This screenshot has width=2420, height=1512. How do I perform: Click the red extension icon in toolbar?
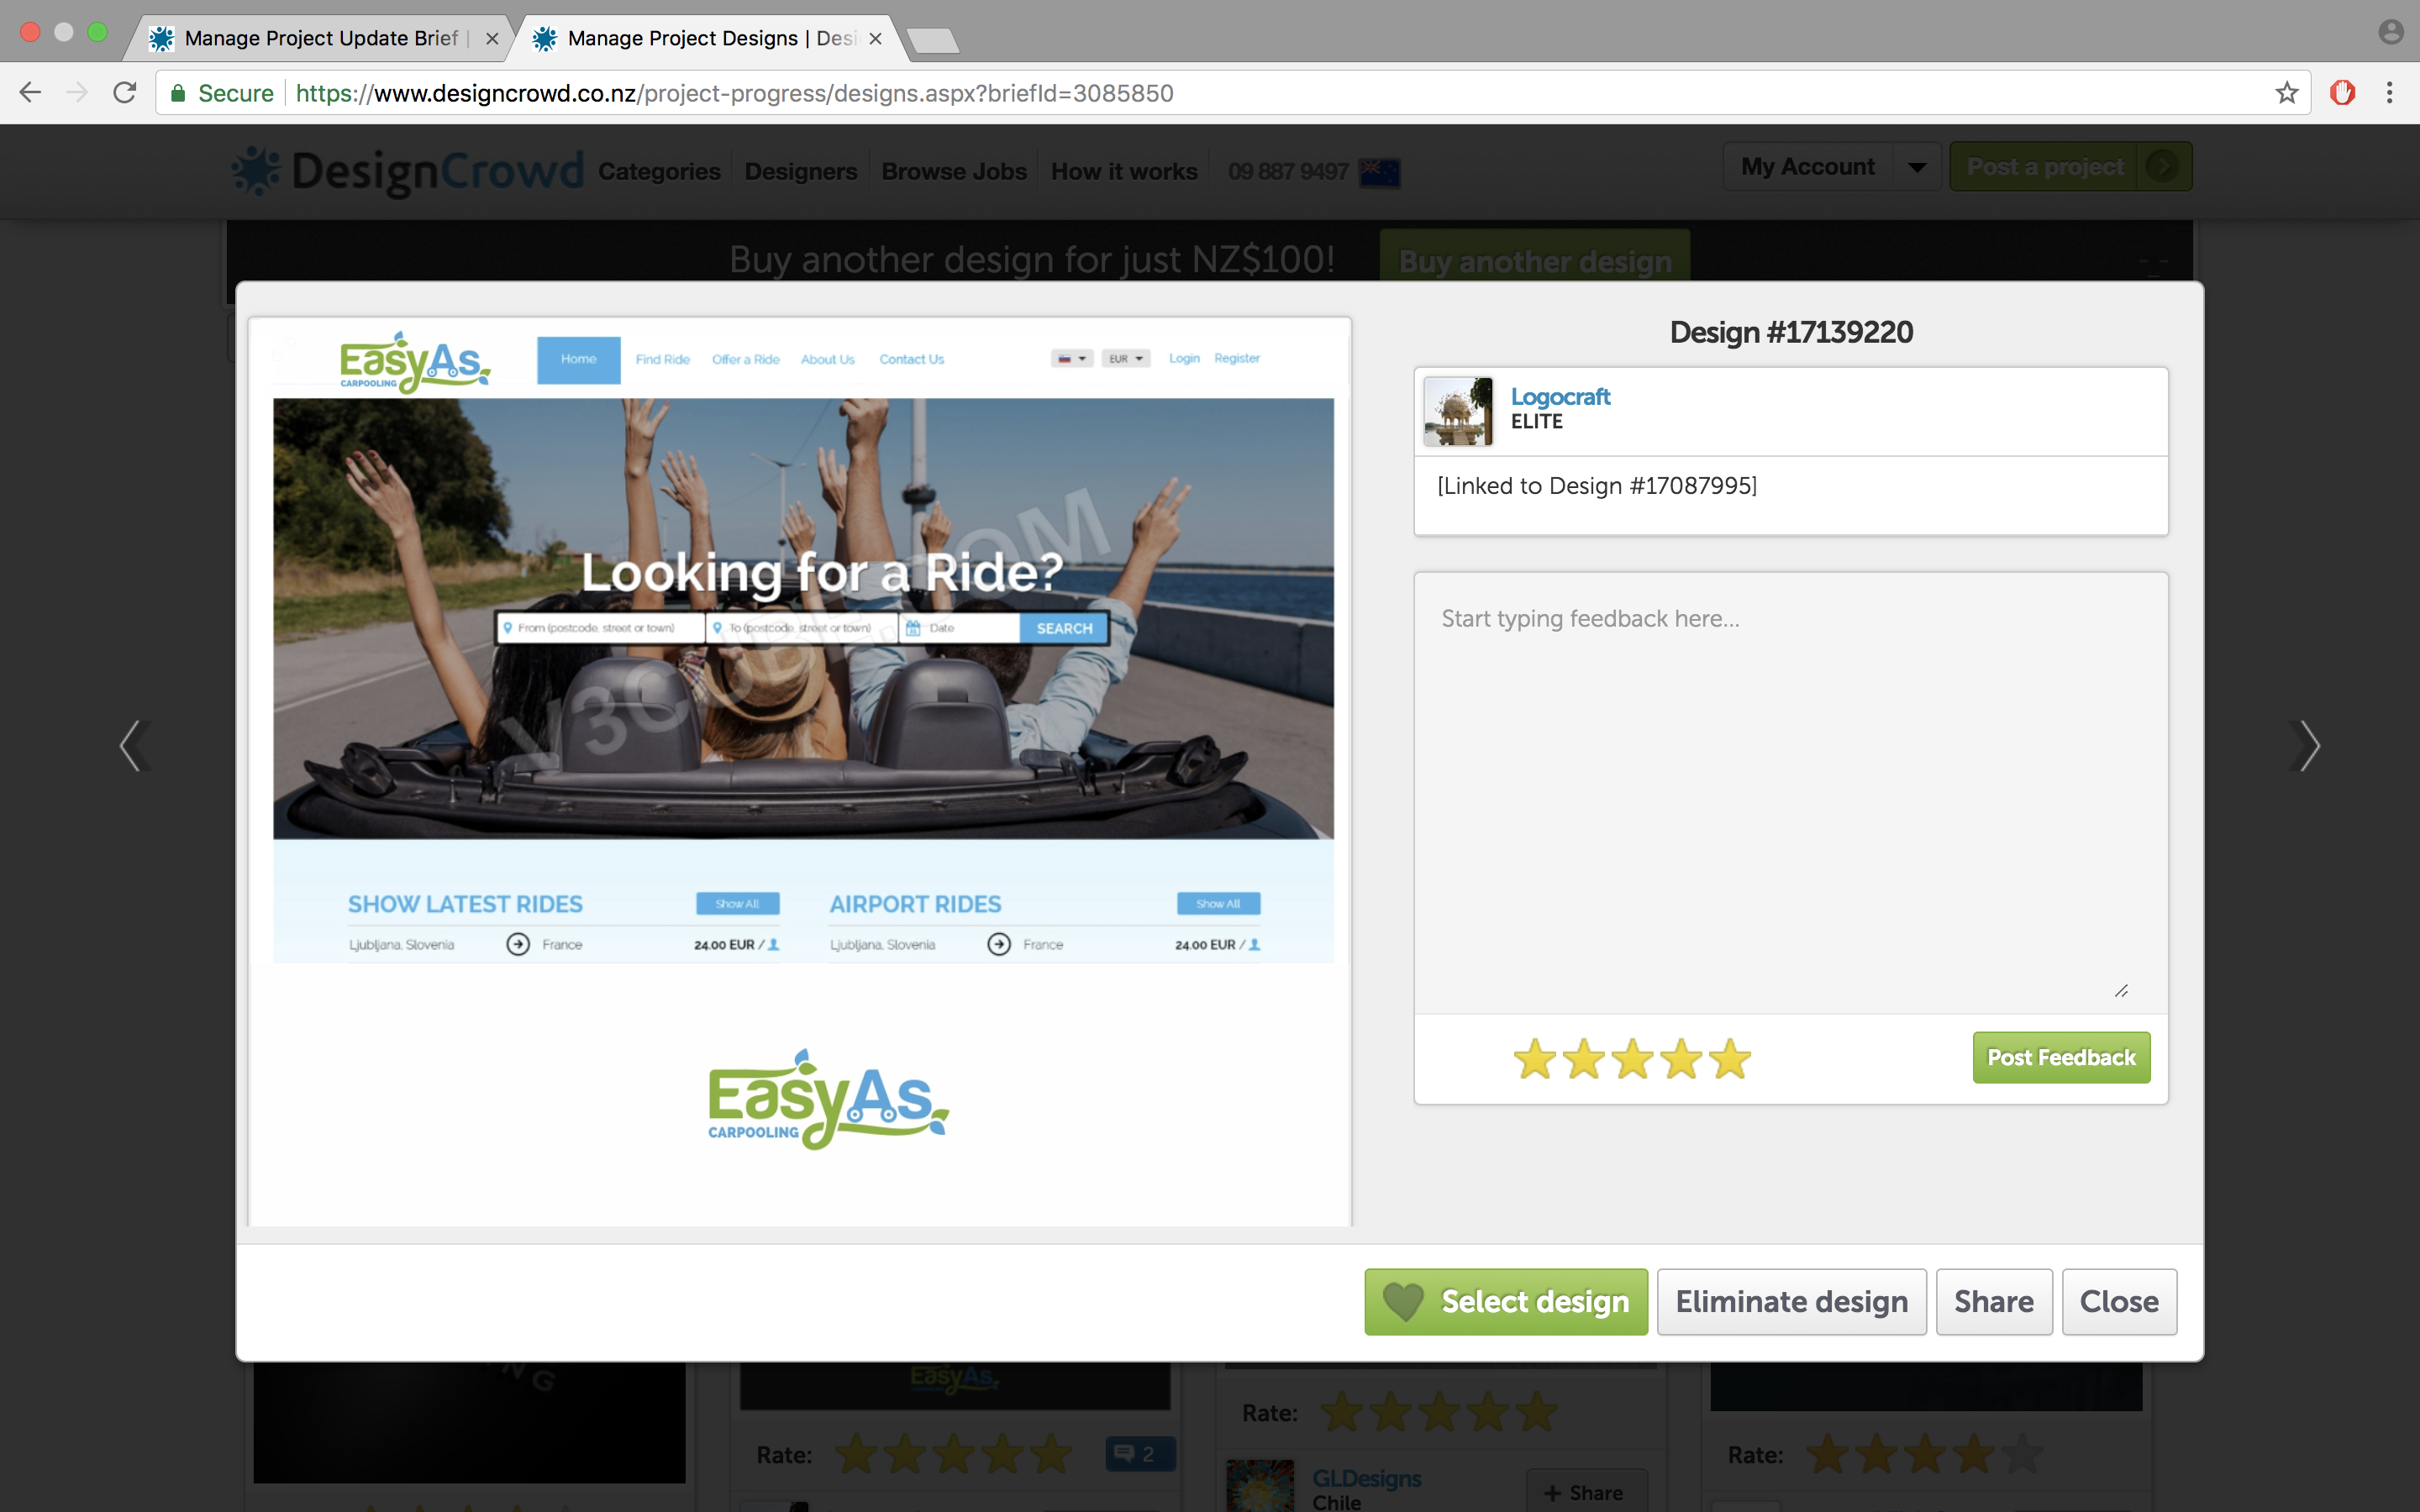click(x=2342, y=93)
